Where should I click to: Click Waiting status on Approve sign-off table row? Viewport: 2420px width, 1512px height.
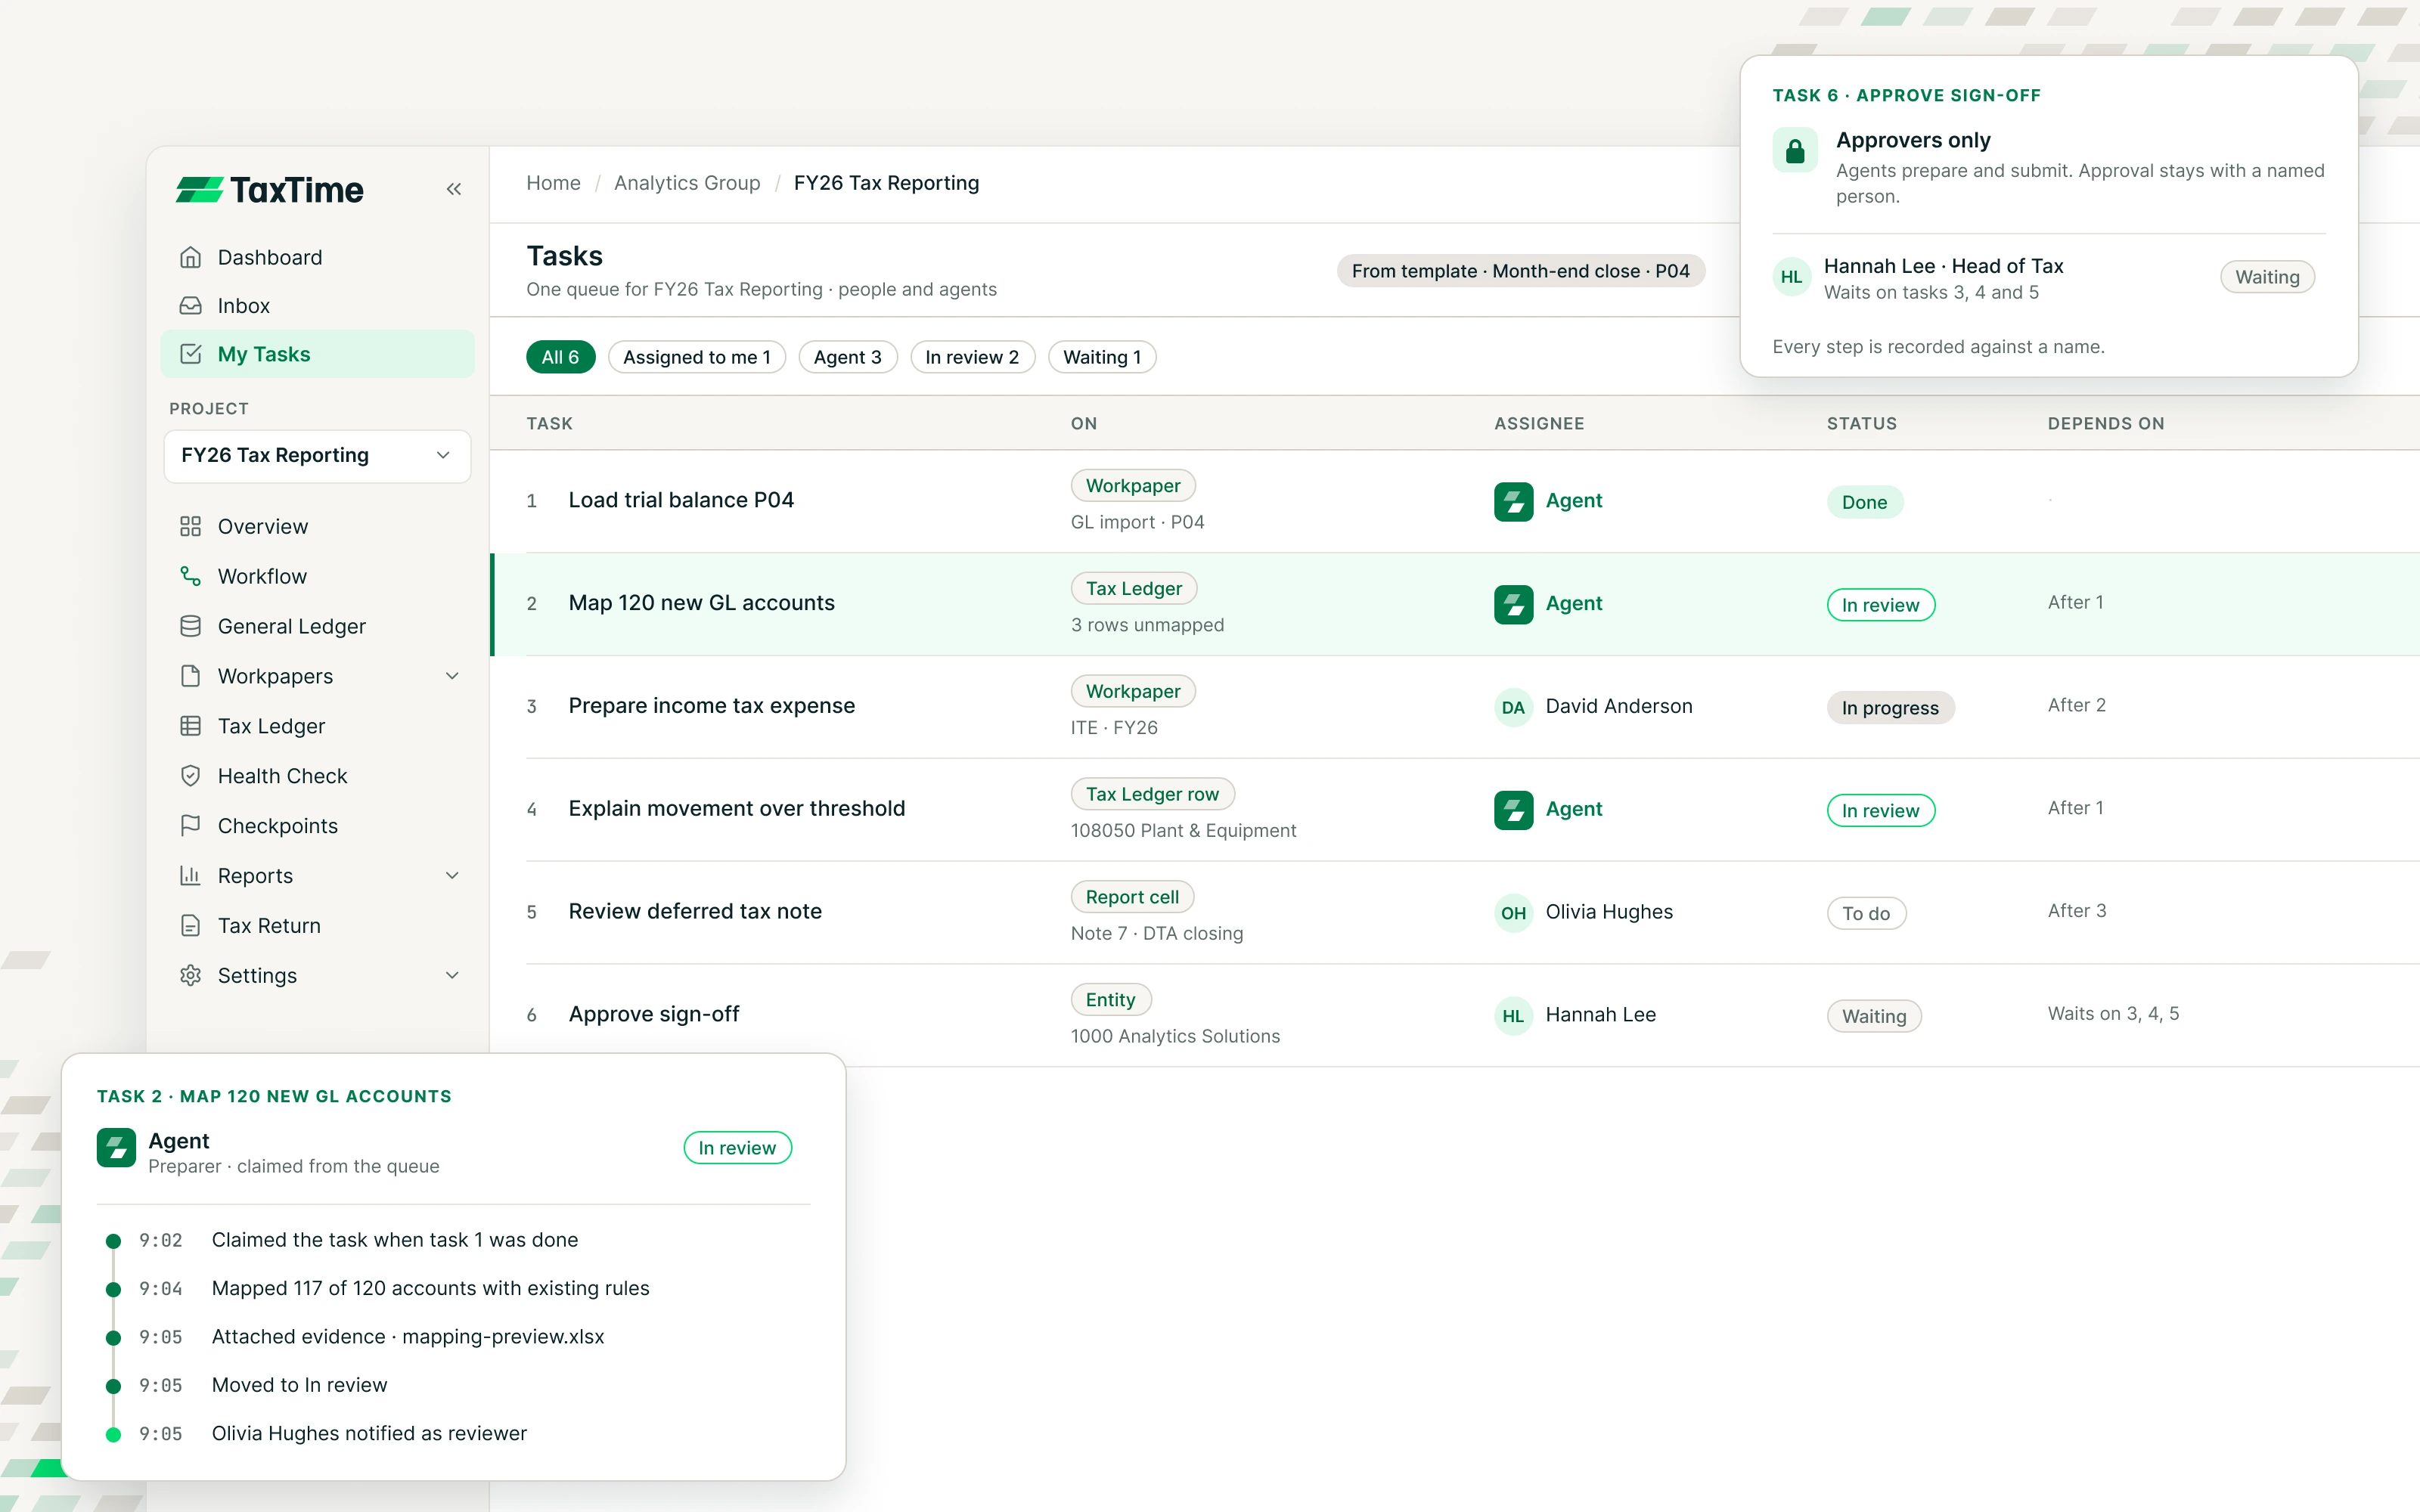click(1874, 1017)
